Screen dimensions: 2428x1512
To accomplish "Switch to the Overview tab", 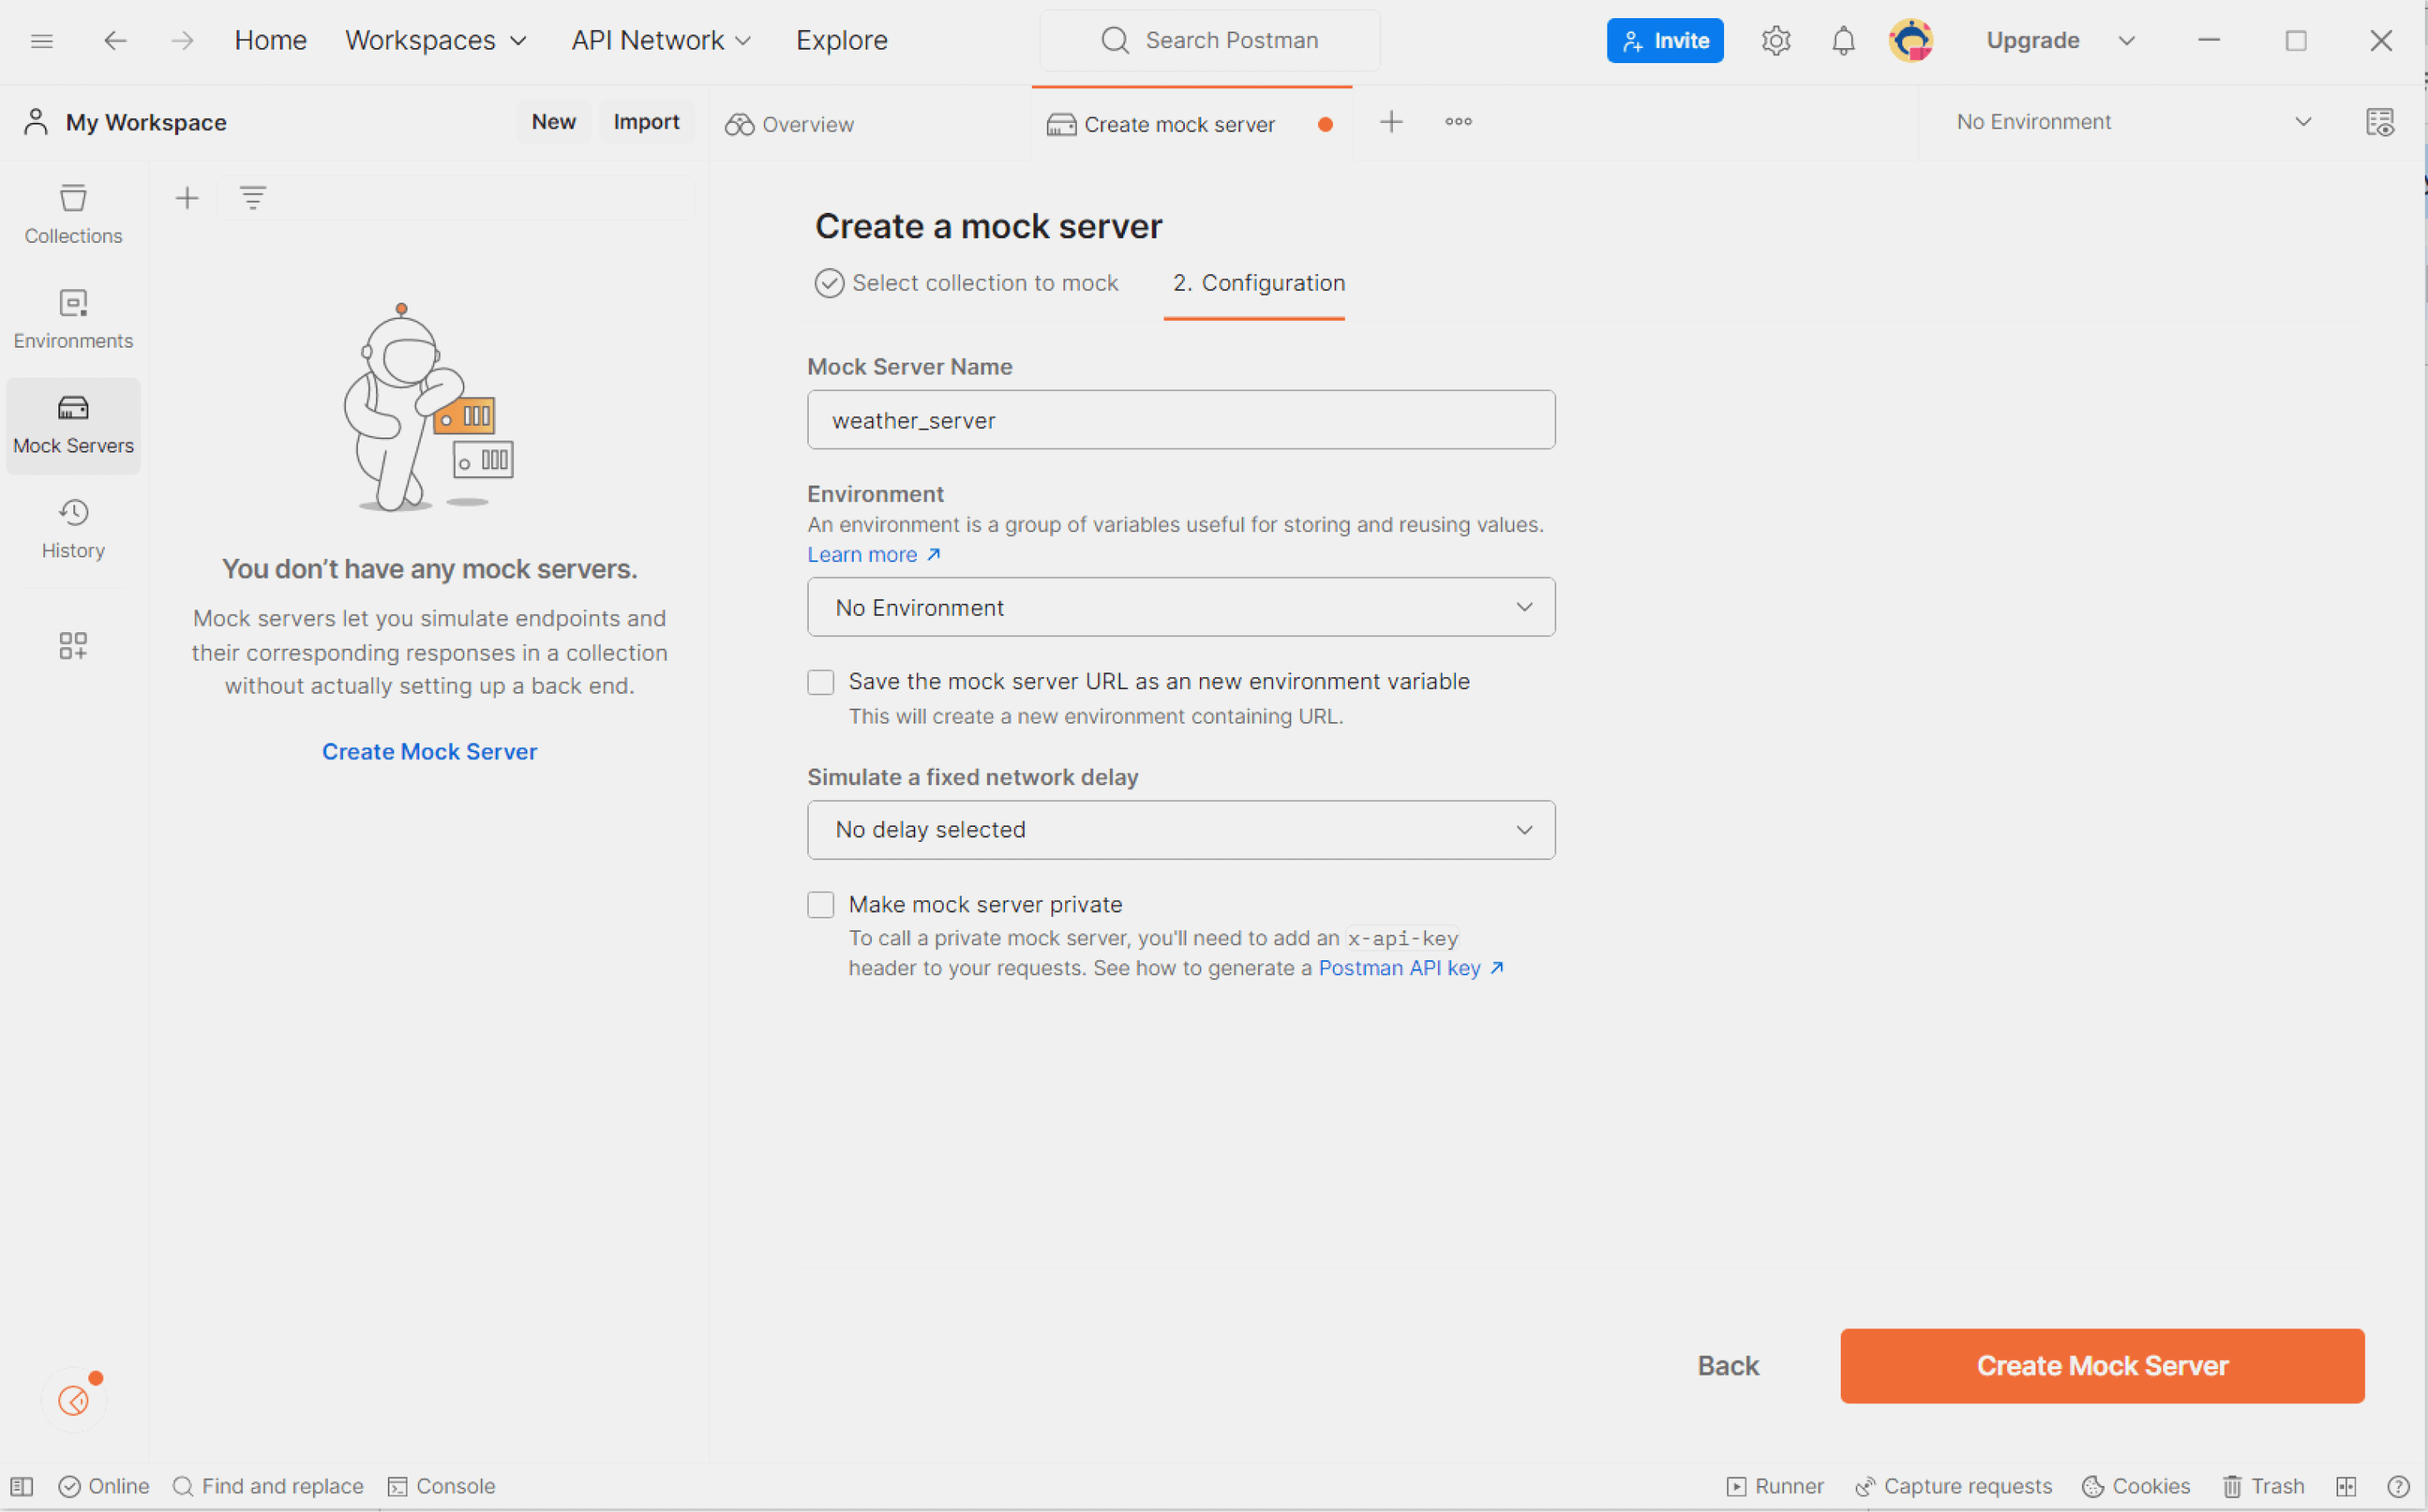I will tap(790, 124).
